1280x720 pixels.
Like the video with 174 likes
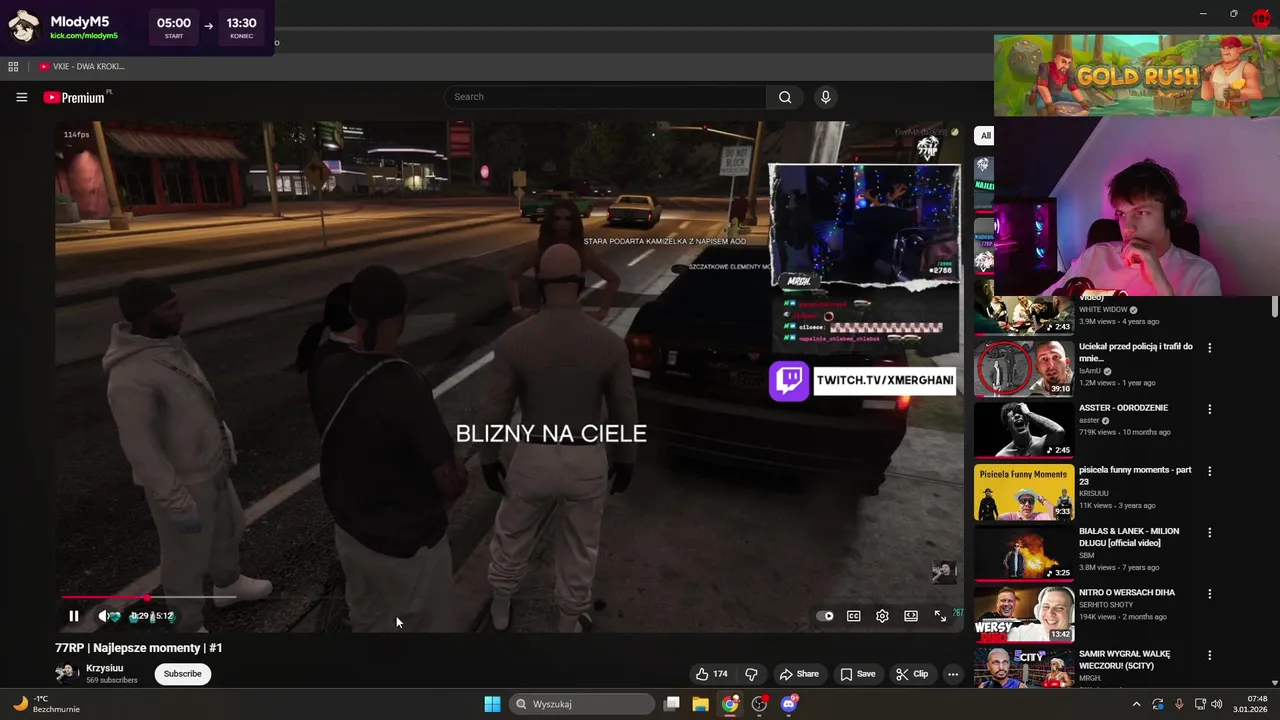711,674
